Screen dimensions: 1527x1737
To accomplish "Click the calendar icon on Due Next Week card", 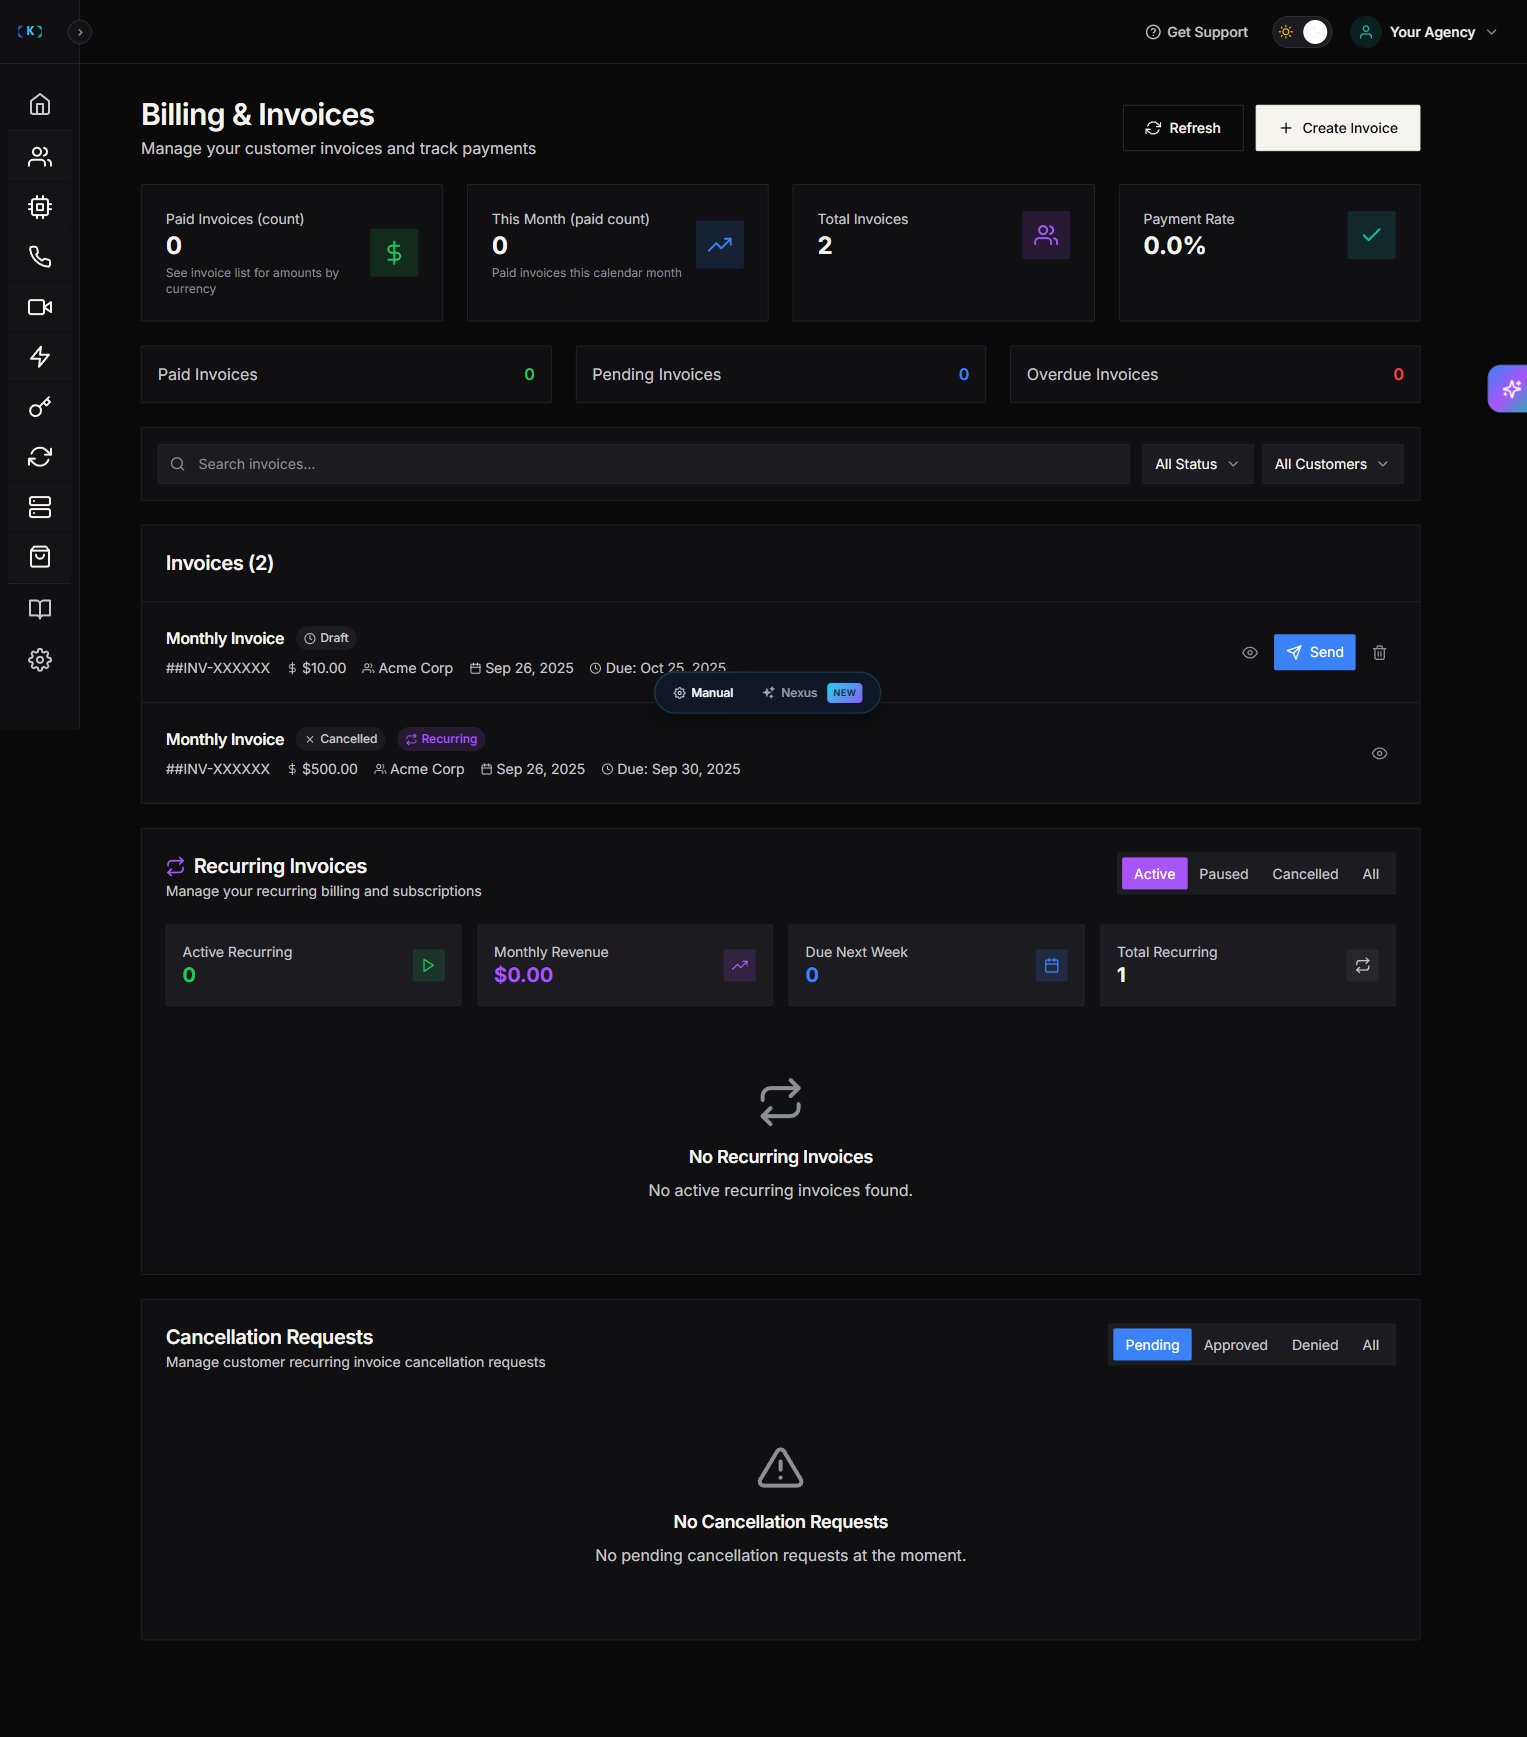I will point(1051,965).
